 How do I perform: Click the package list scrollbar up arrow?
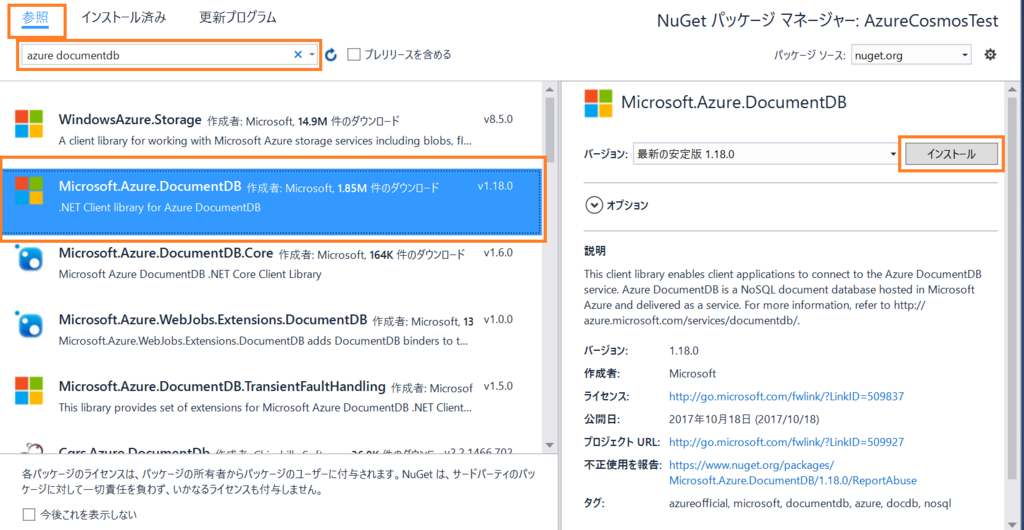[549, 89]
